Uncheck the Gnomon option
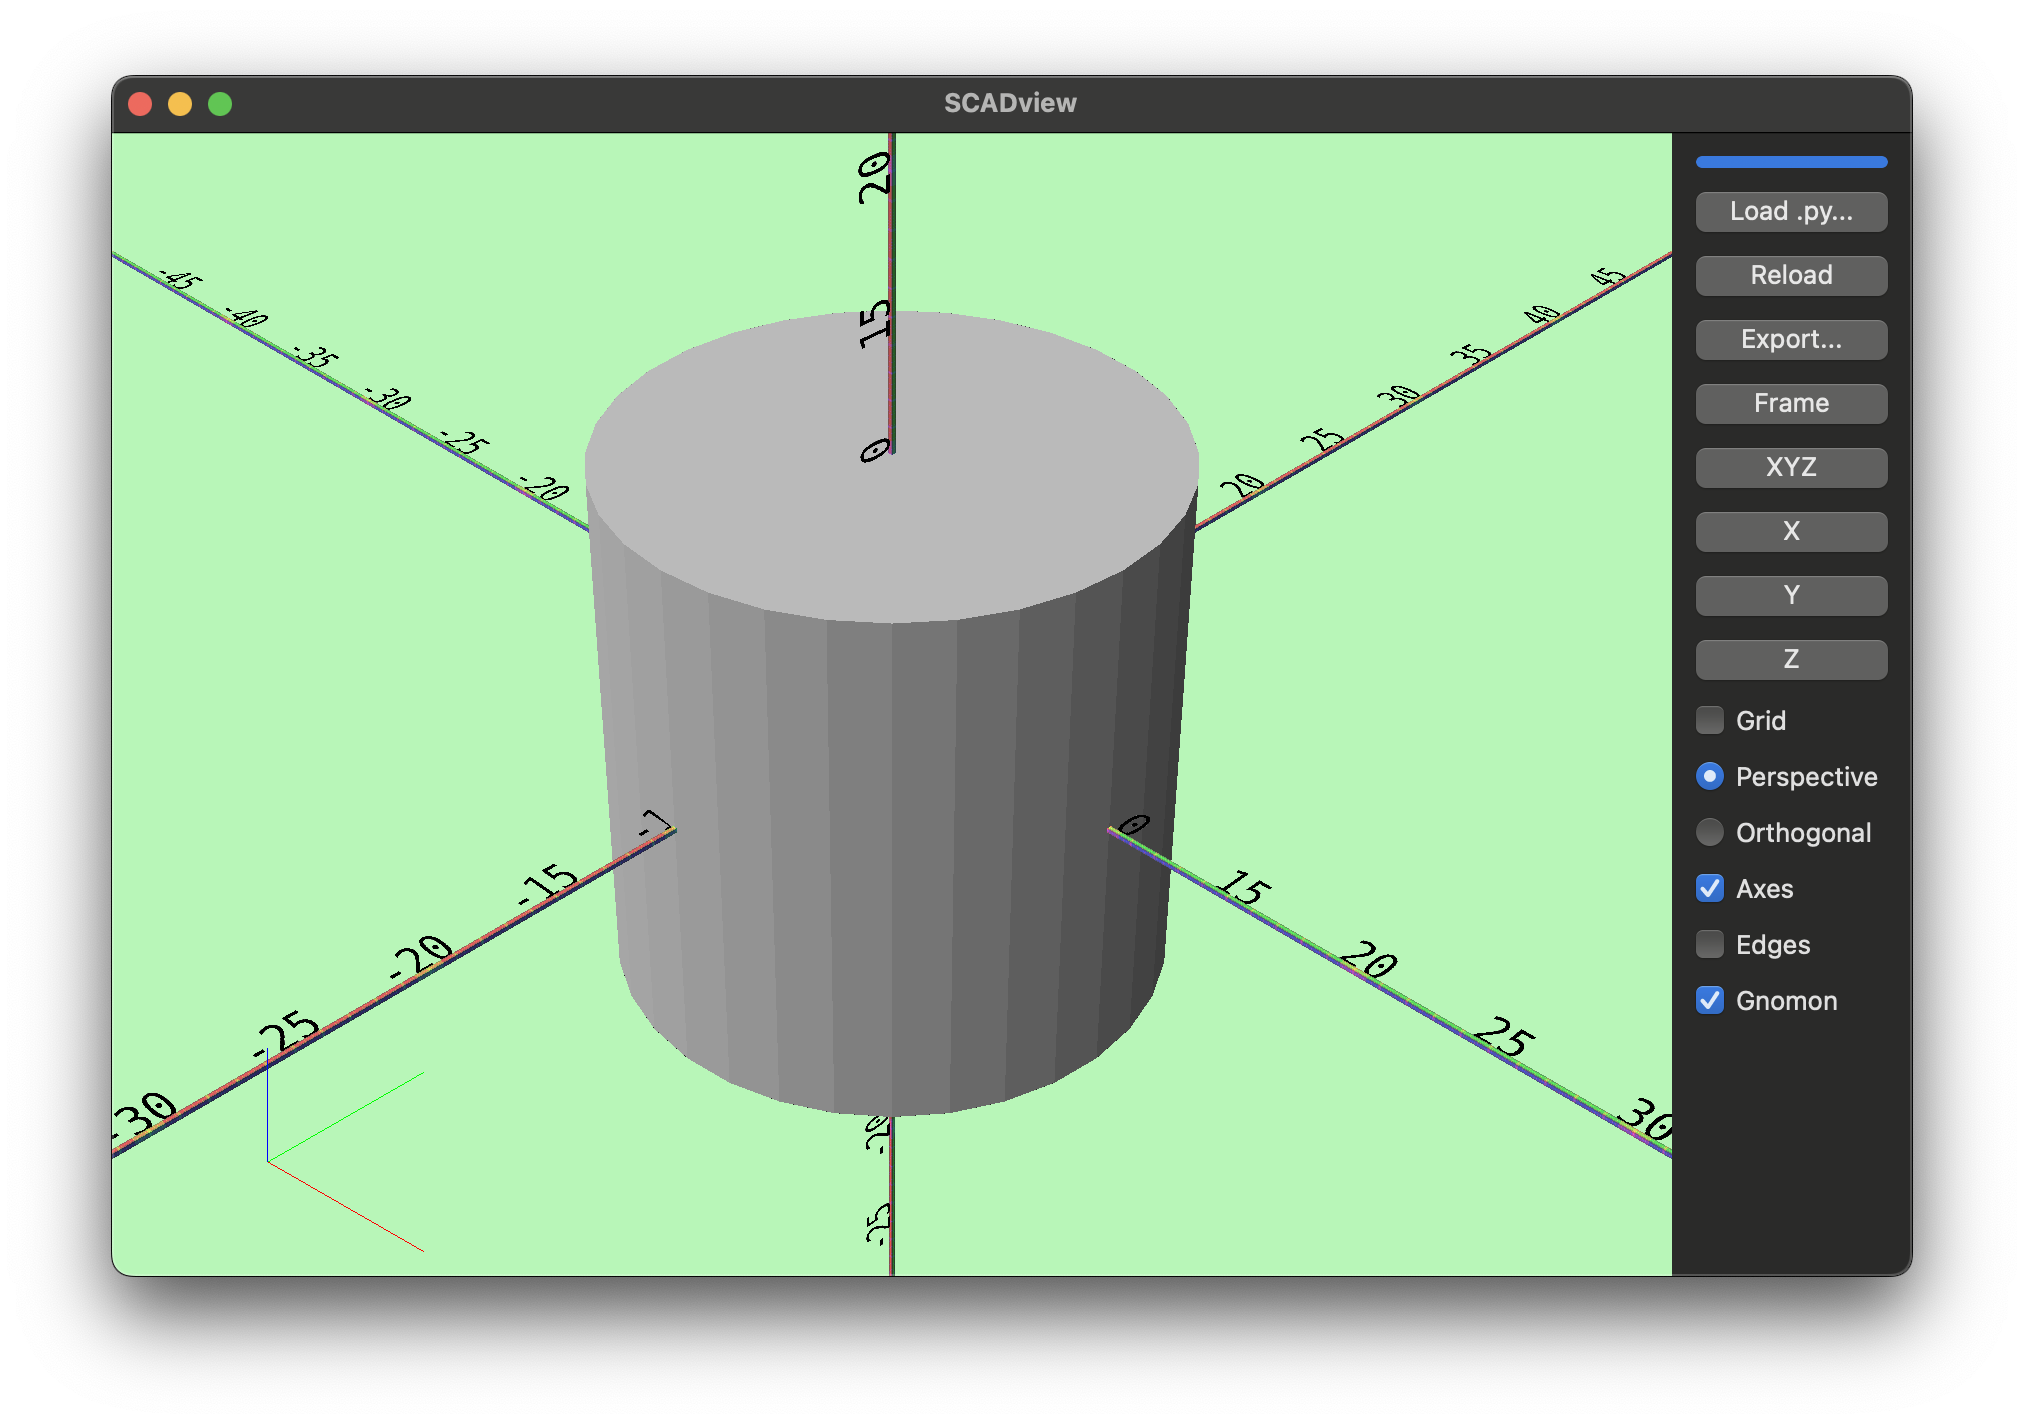Viewport: 2024px width, 1424px height. click(x=1710, y=1000)
